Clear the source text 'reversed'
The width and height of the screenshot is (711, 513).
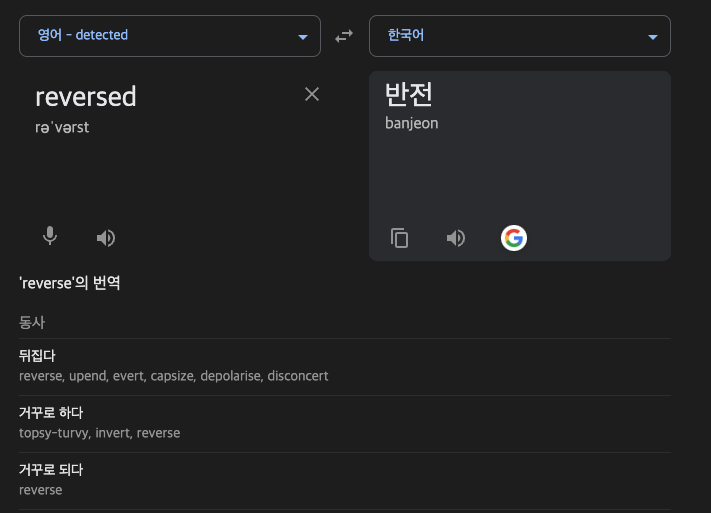pos(312,94)
